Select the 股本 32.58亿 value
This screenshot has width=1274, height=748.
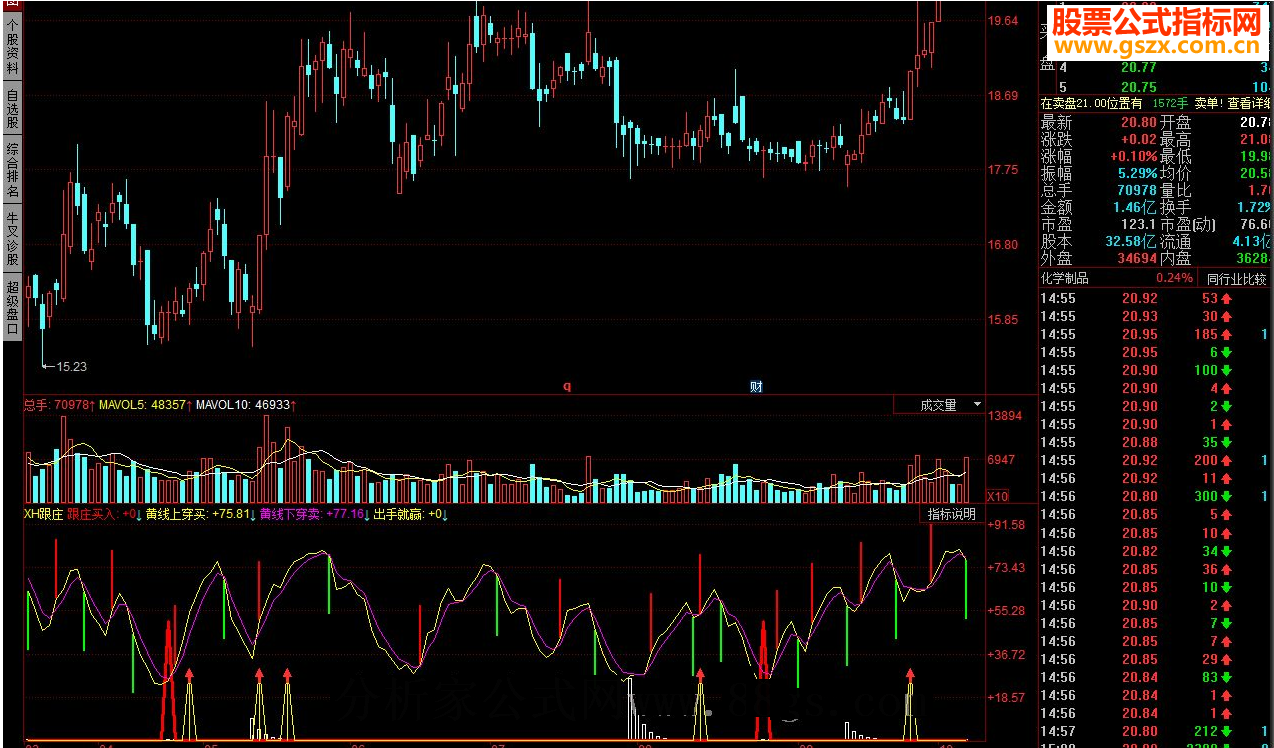coord(1132,241)
